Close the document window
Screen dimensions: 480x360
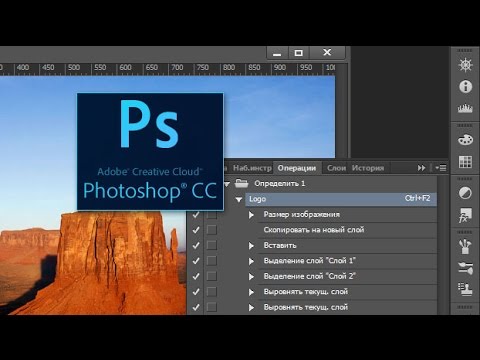point(327,53)
